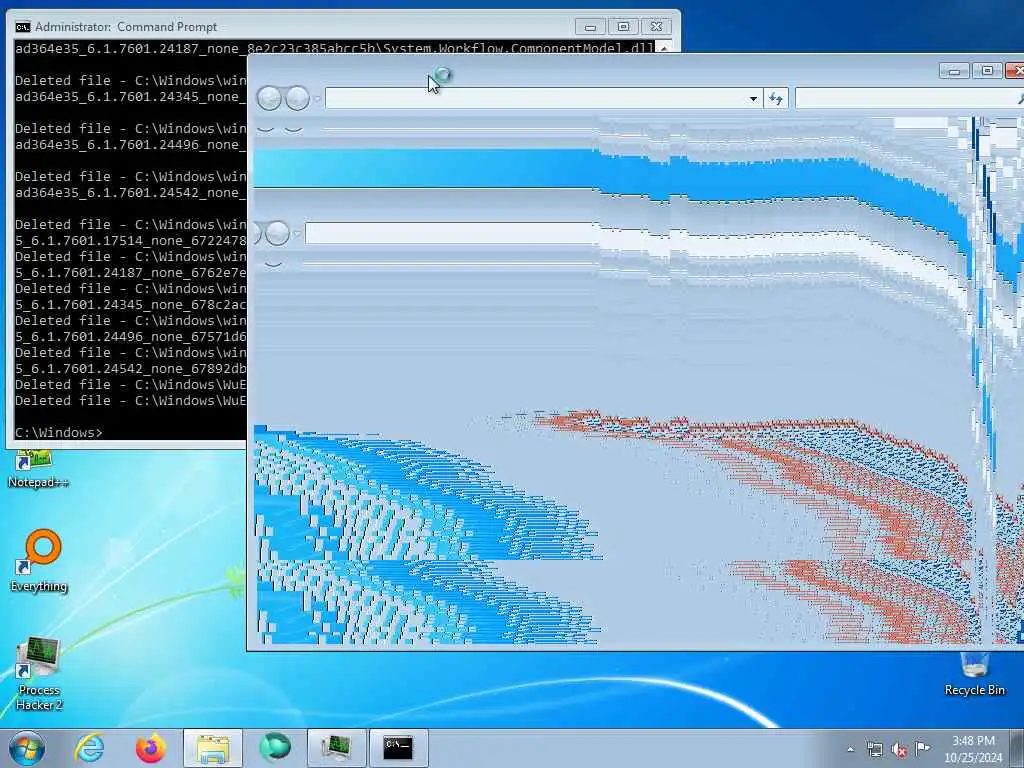Open Firefox from the taskbar
Viewport: 1024px width, 768px height.
tap(151, 748)
